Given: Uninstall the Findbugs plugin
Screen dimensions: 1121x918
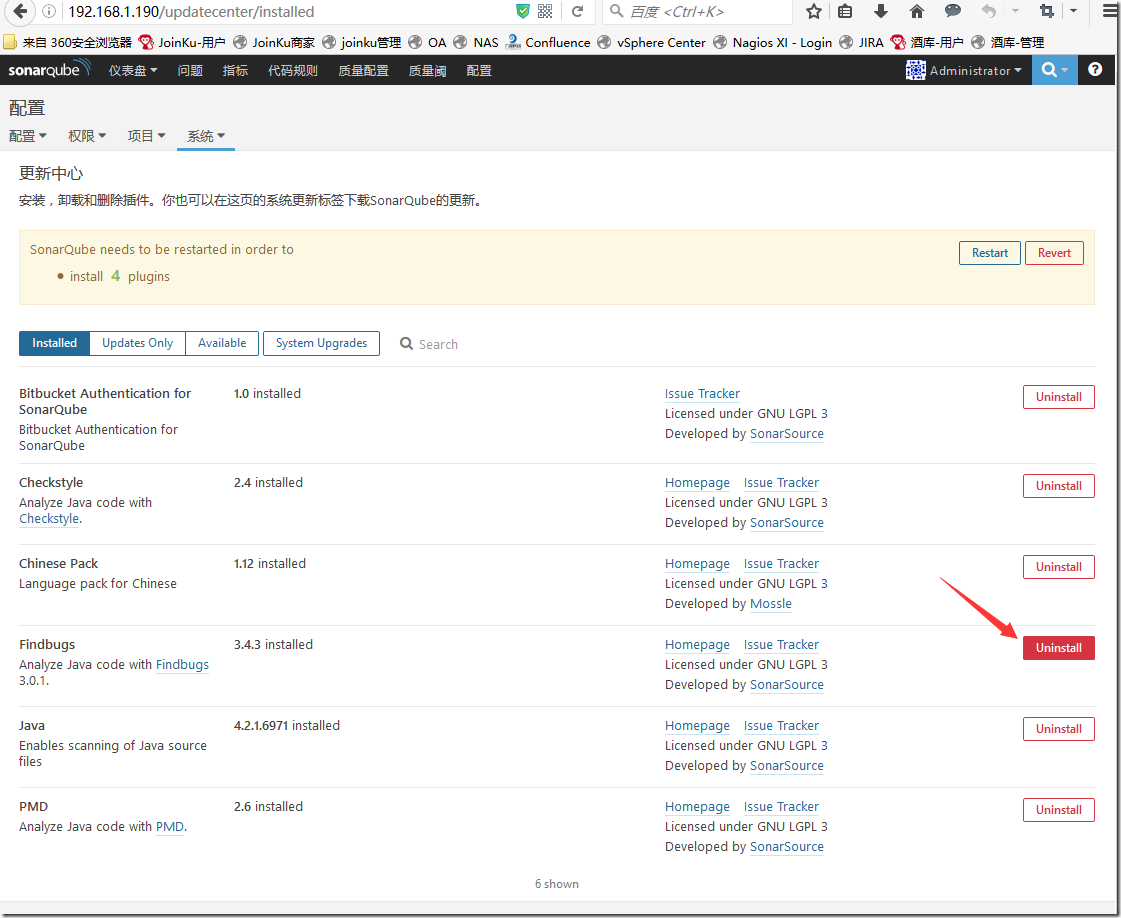Looking at the screenshot, I should [x=1058, y=648].
